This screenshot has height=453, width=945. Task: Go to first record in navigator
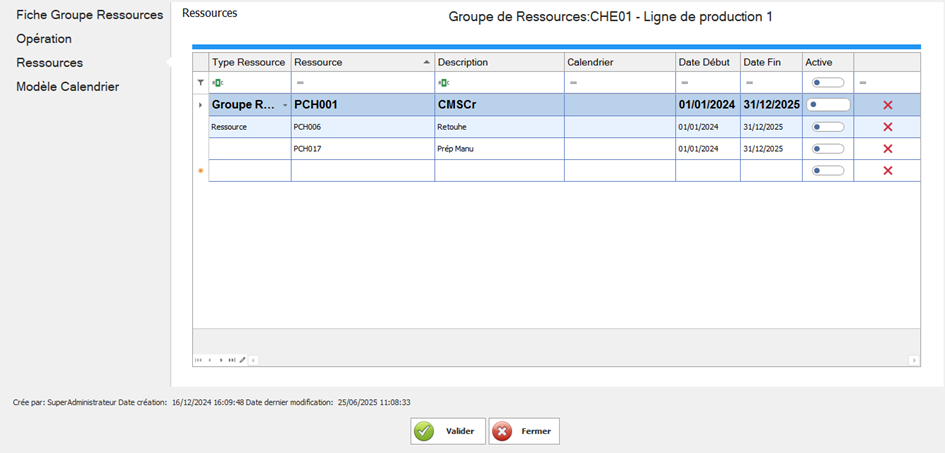click(198, 359)
